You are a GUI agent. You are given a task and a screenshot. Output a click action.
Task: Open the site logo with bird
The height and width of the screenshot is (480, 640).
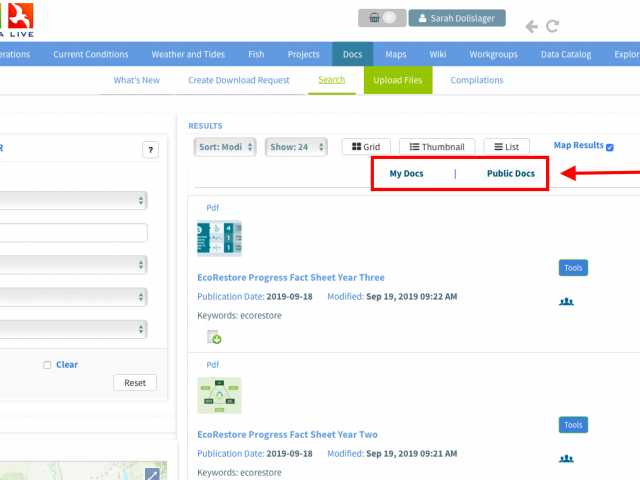20,16
